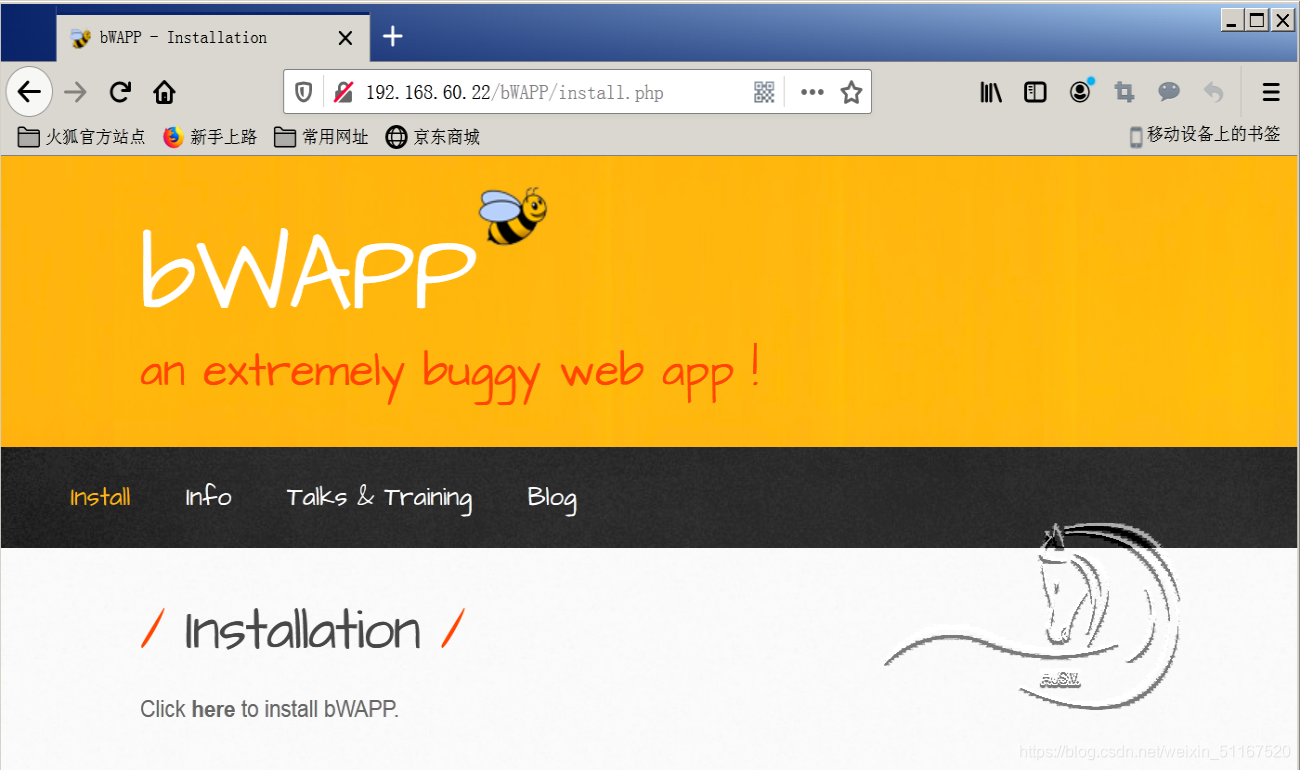Open the 京东商城 bookmark
Image resolution: width=1300 pixels, height=770 pixels.
coord(433,137)
